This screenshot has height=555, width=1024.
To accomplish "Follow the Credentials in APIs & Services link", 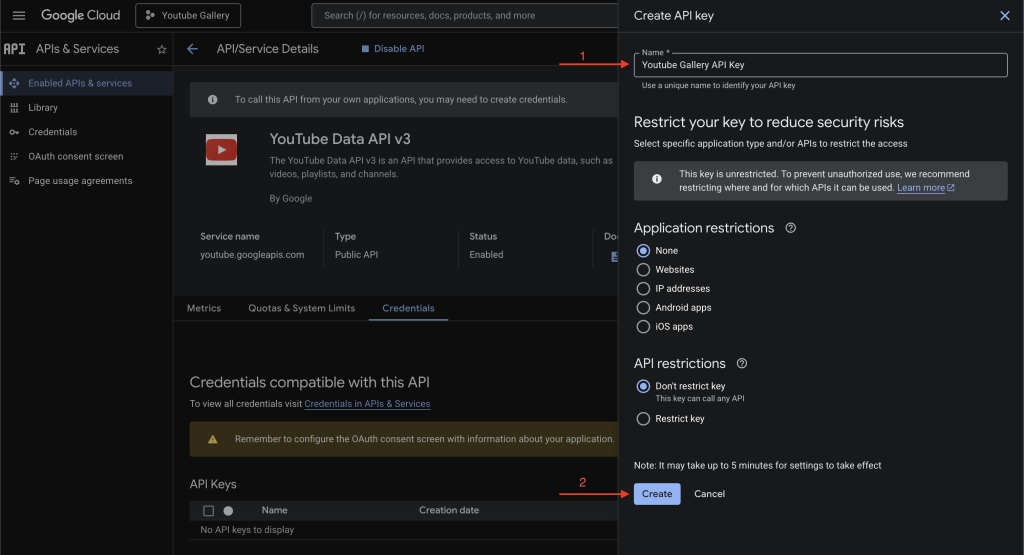I will pos(367,404).
